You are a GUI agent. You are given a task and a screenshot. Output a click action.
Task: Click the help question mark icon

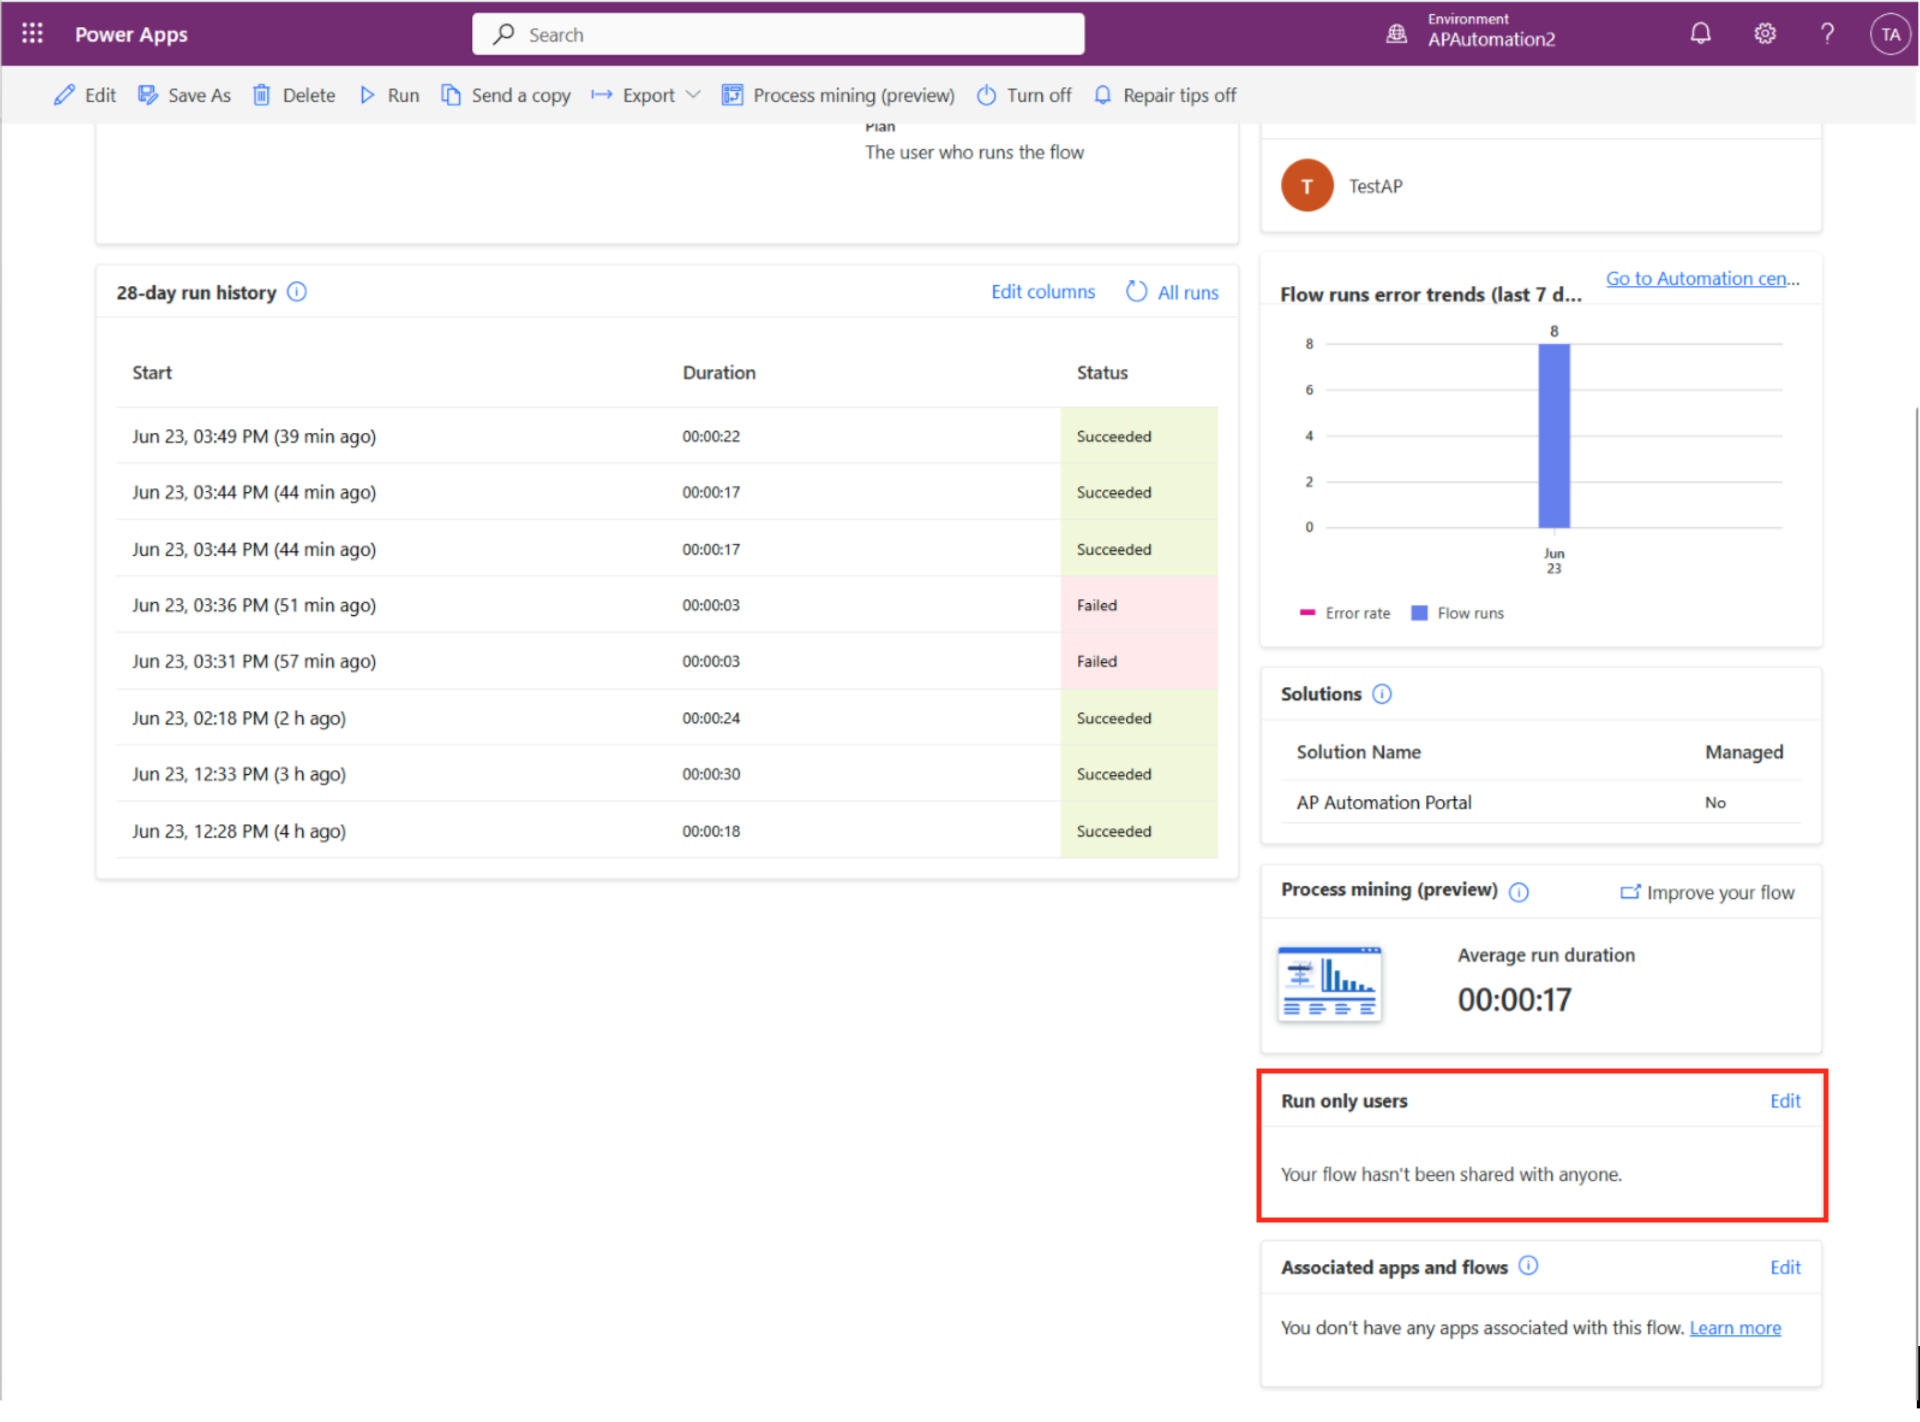click(x=1827, y=34)
